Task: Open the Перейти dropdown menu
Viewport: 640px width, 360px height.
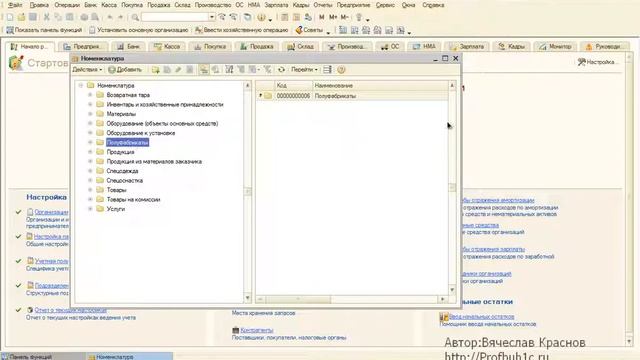Action: (304, 70)
